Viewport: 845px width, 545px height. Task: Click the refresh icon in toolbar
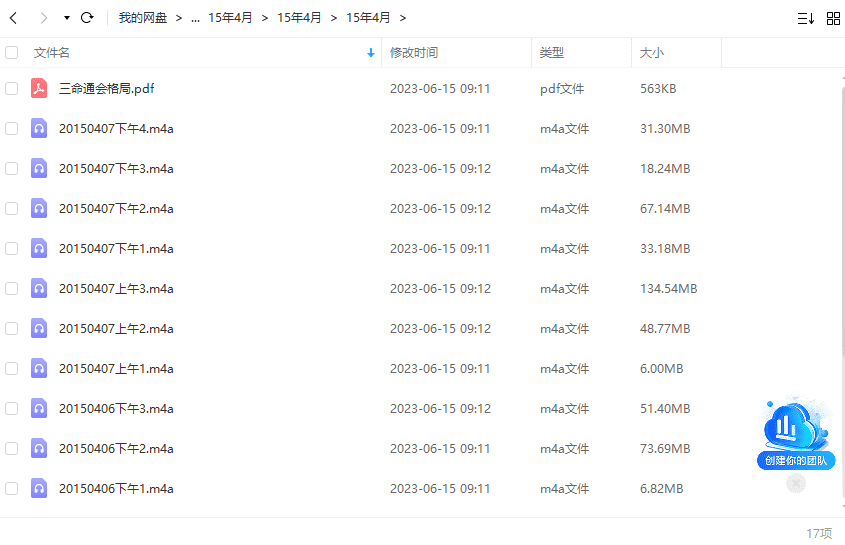coord(87,18)
